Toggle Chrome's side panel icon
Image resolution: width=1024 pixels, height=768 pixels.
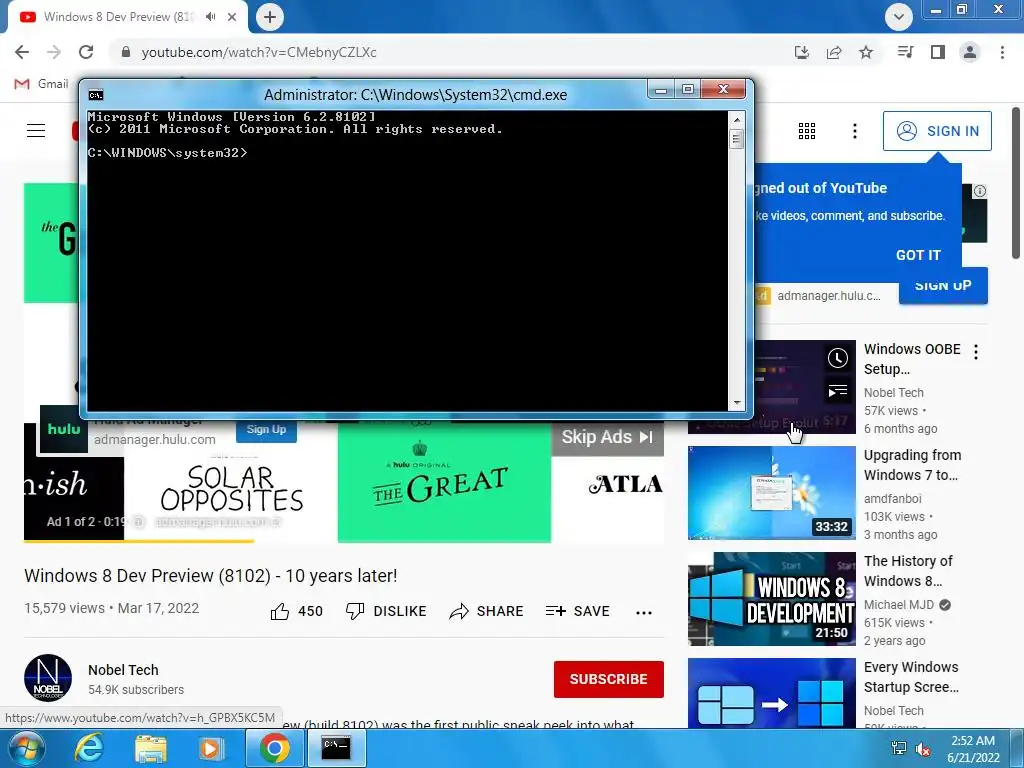(938, 52)
